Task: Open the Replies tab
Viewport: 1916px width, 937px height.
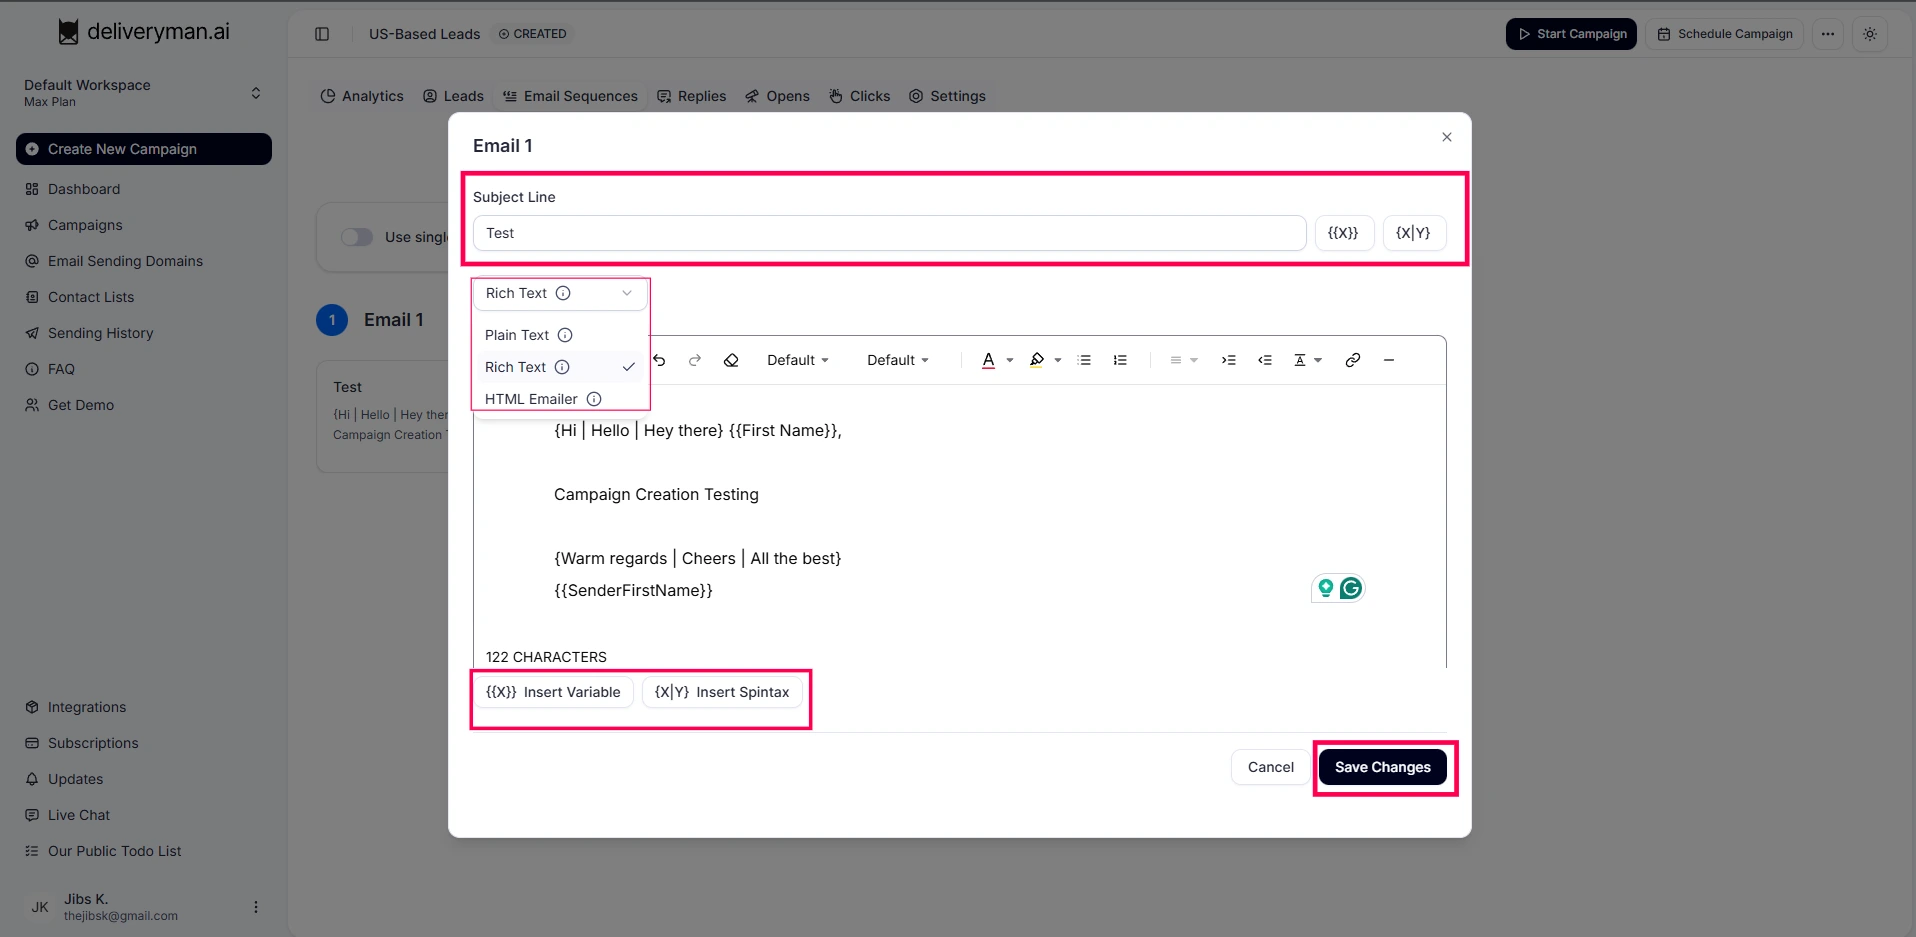Action: pos(692,96)
